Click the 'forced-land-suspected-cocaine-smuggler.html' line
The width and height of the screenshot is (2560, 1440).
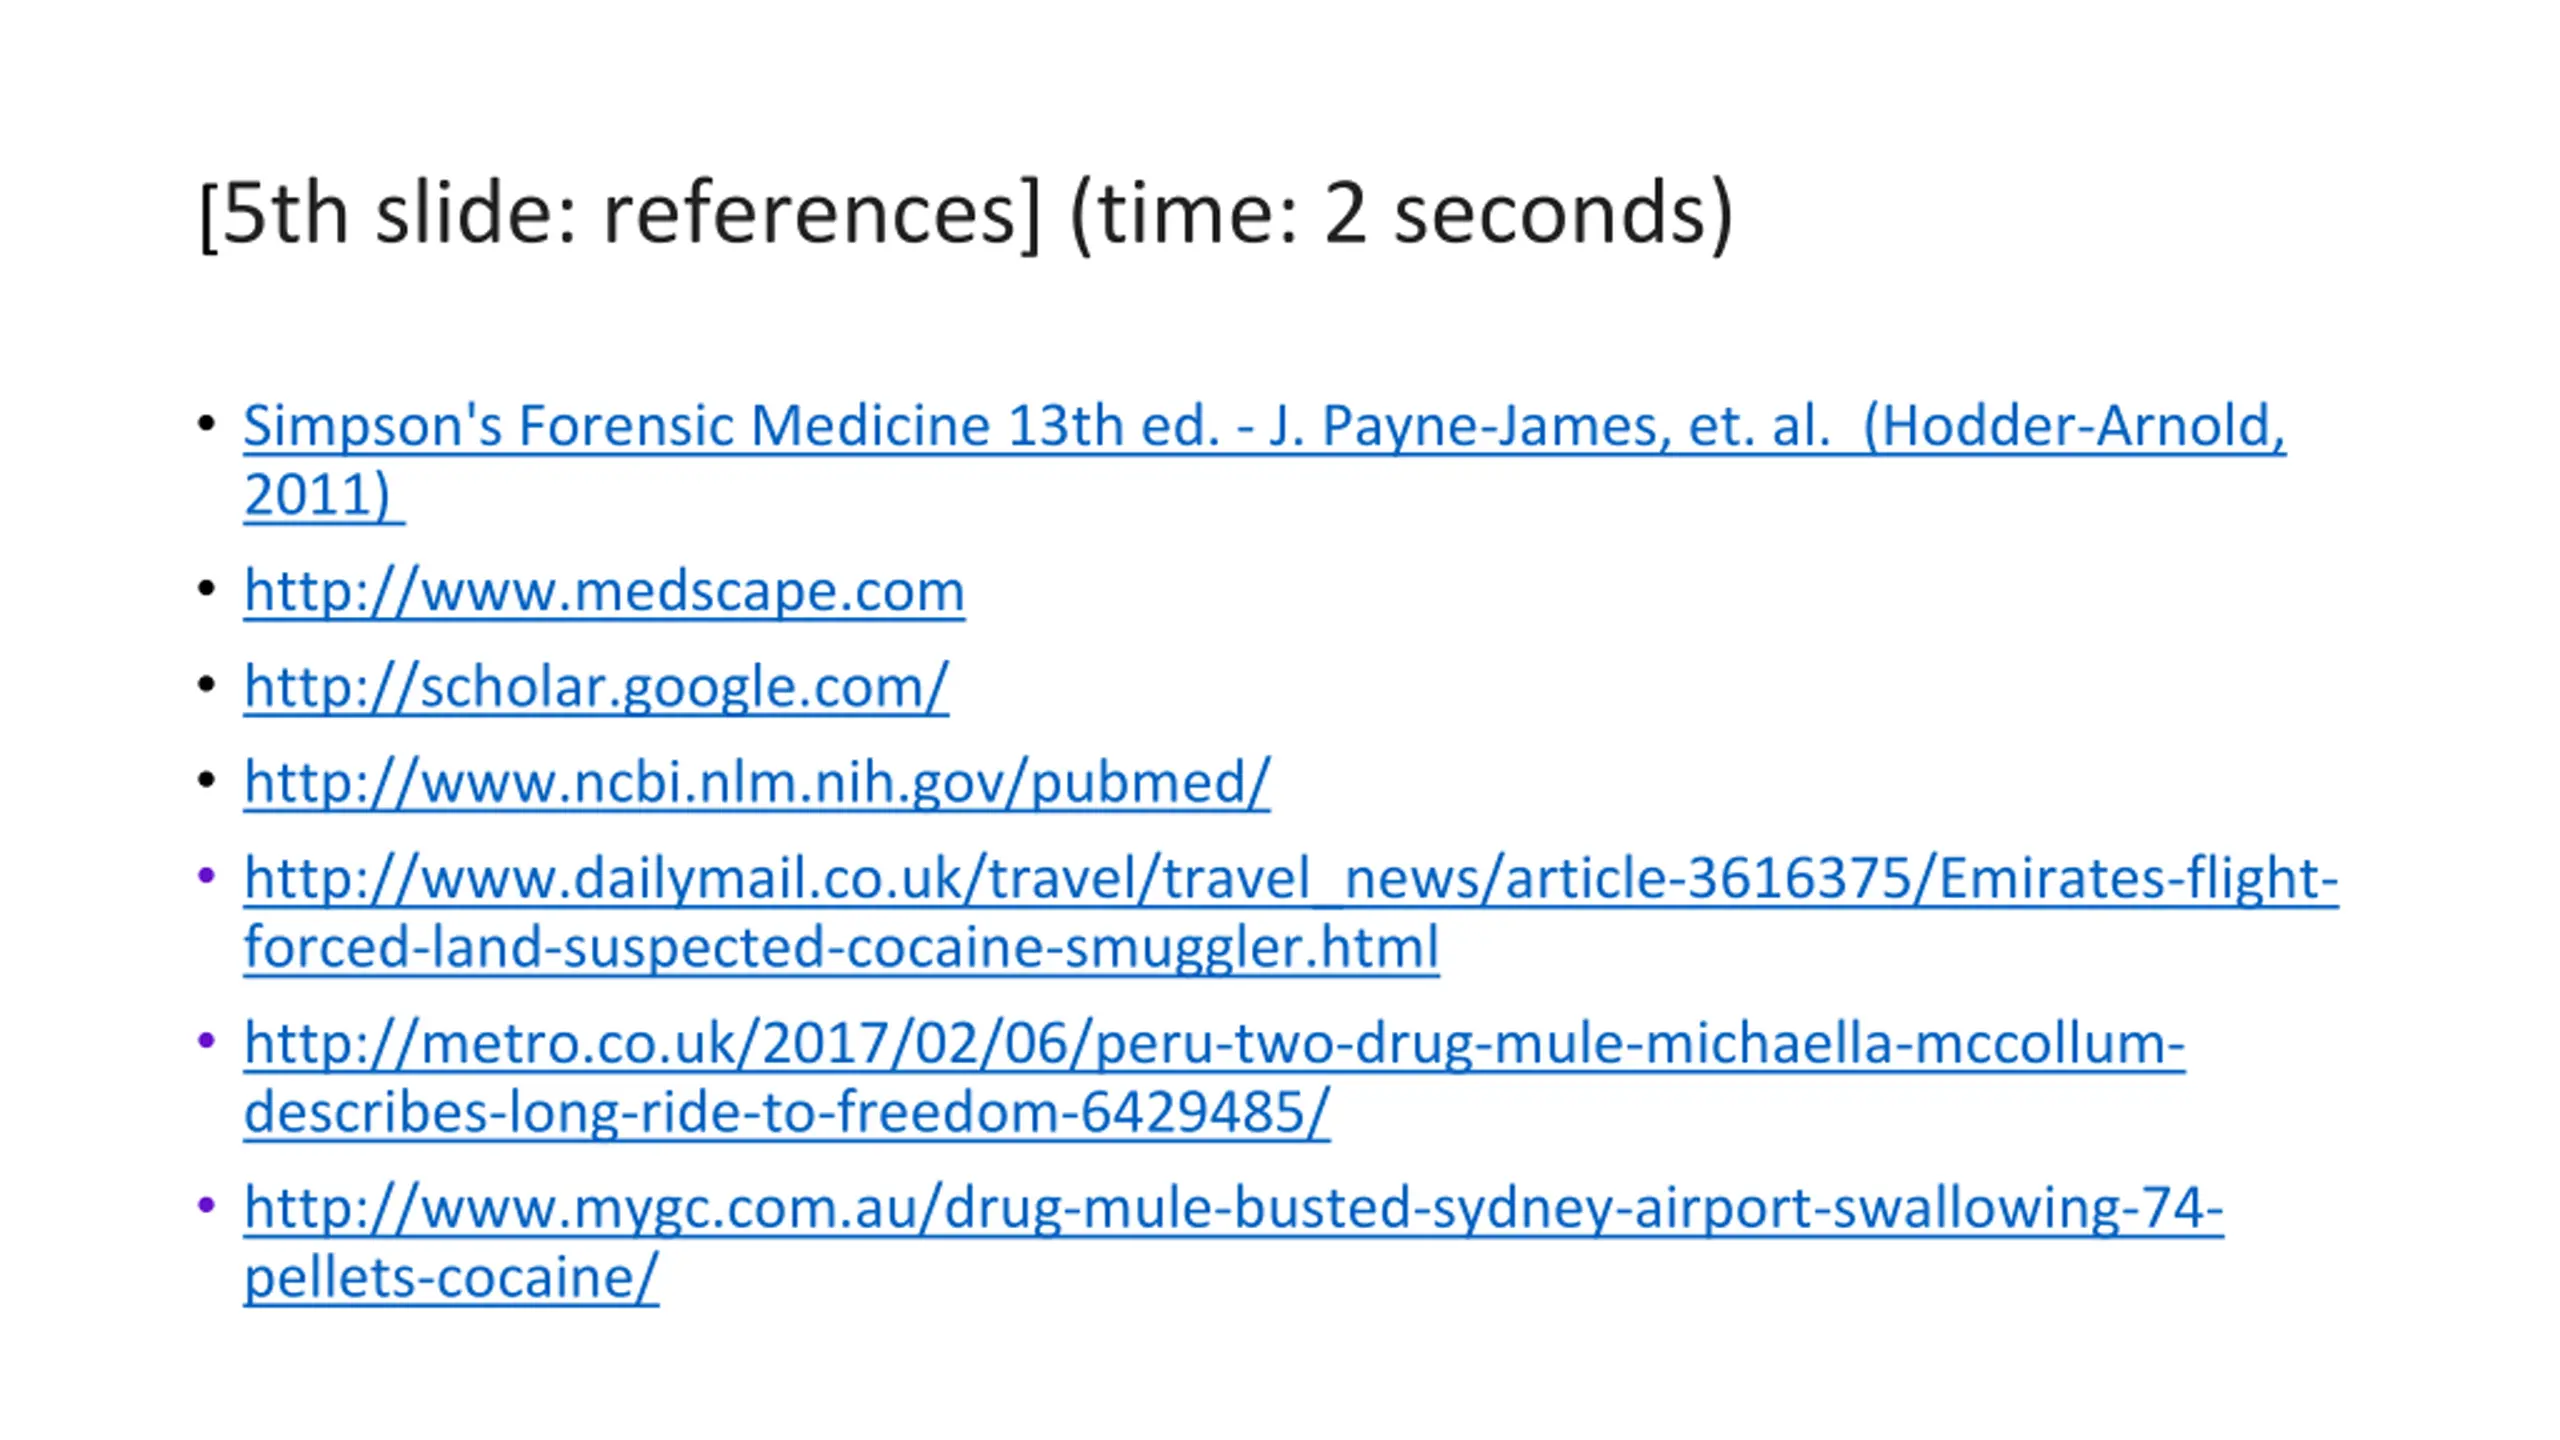[841, 947]
